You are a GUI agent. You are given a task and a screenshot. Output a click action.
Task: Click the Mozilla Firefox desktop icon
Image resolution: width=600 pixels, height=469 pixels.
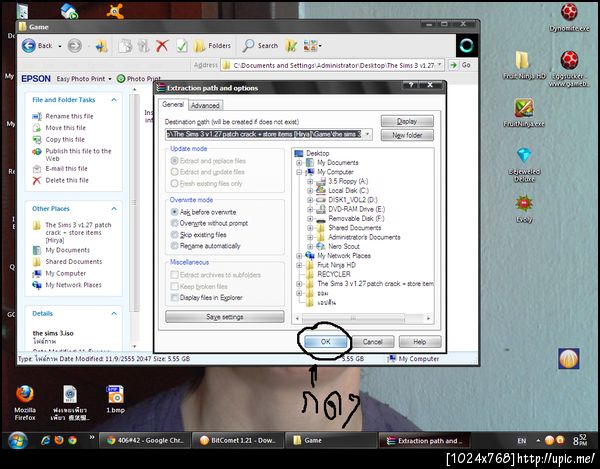[25, 403]
